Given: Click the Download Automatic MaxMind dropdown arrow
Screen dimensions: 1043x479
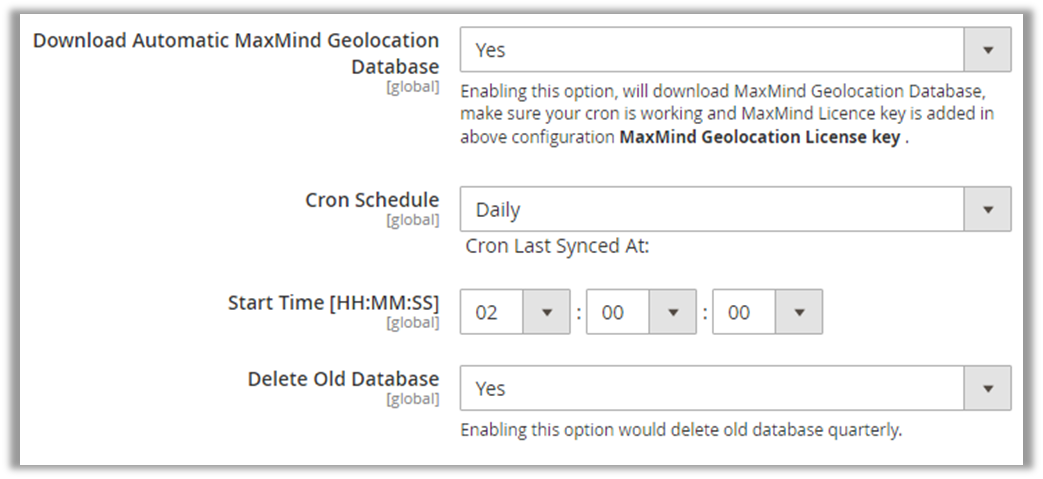Looking at the screenshot, I should 988,50.
